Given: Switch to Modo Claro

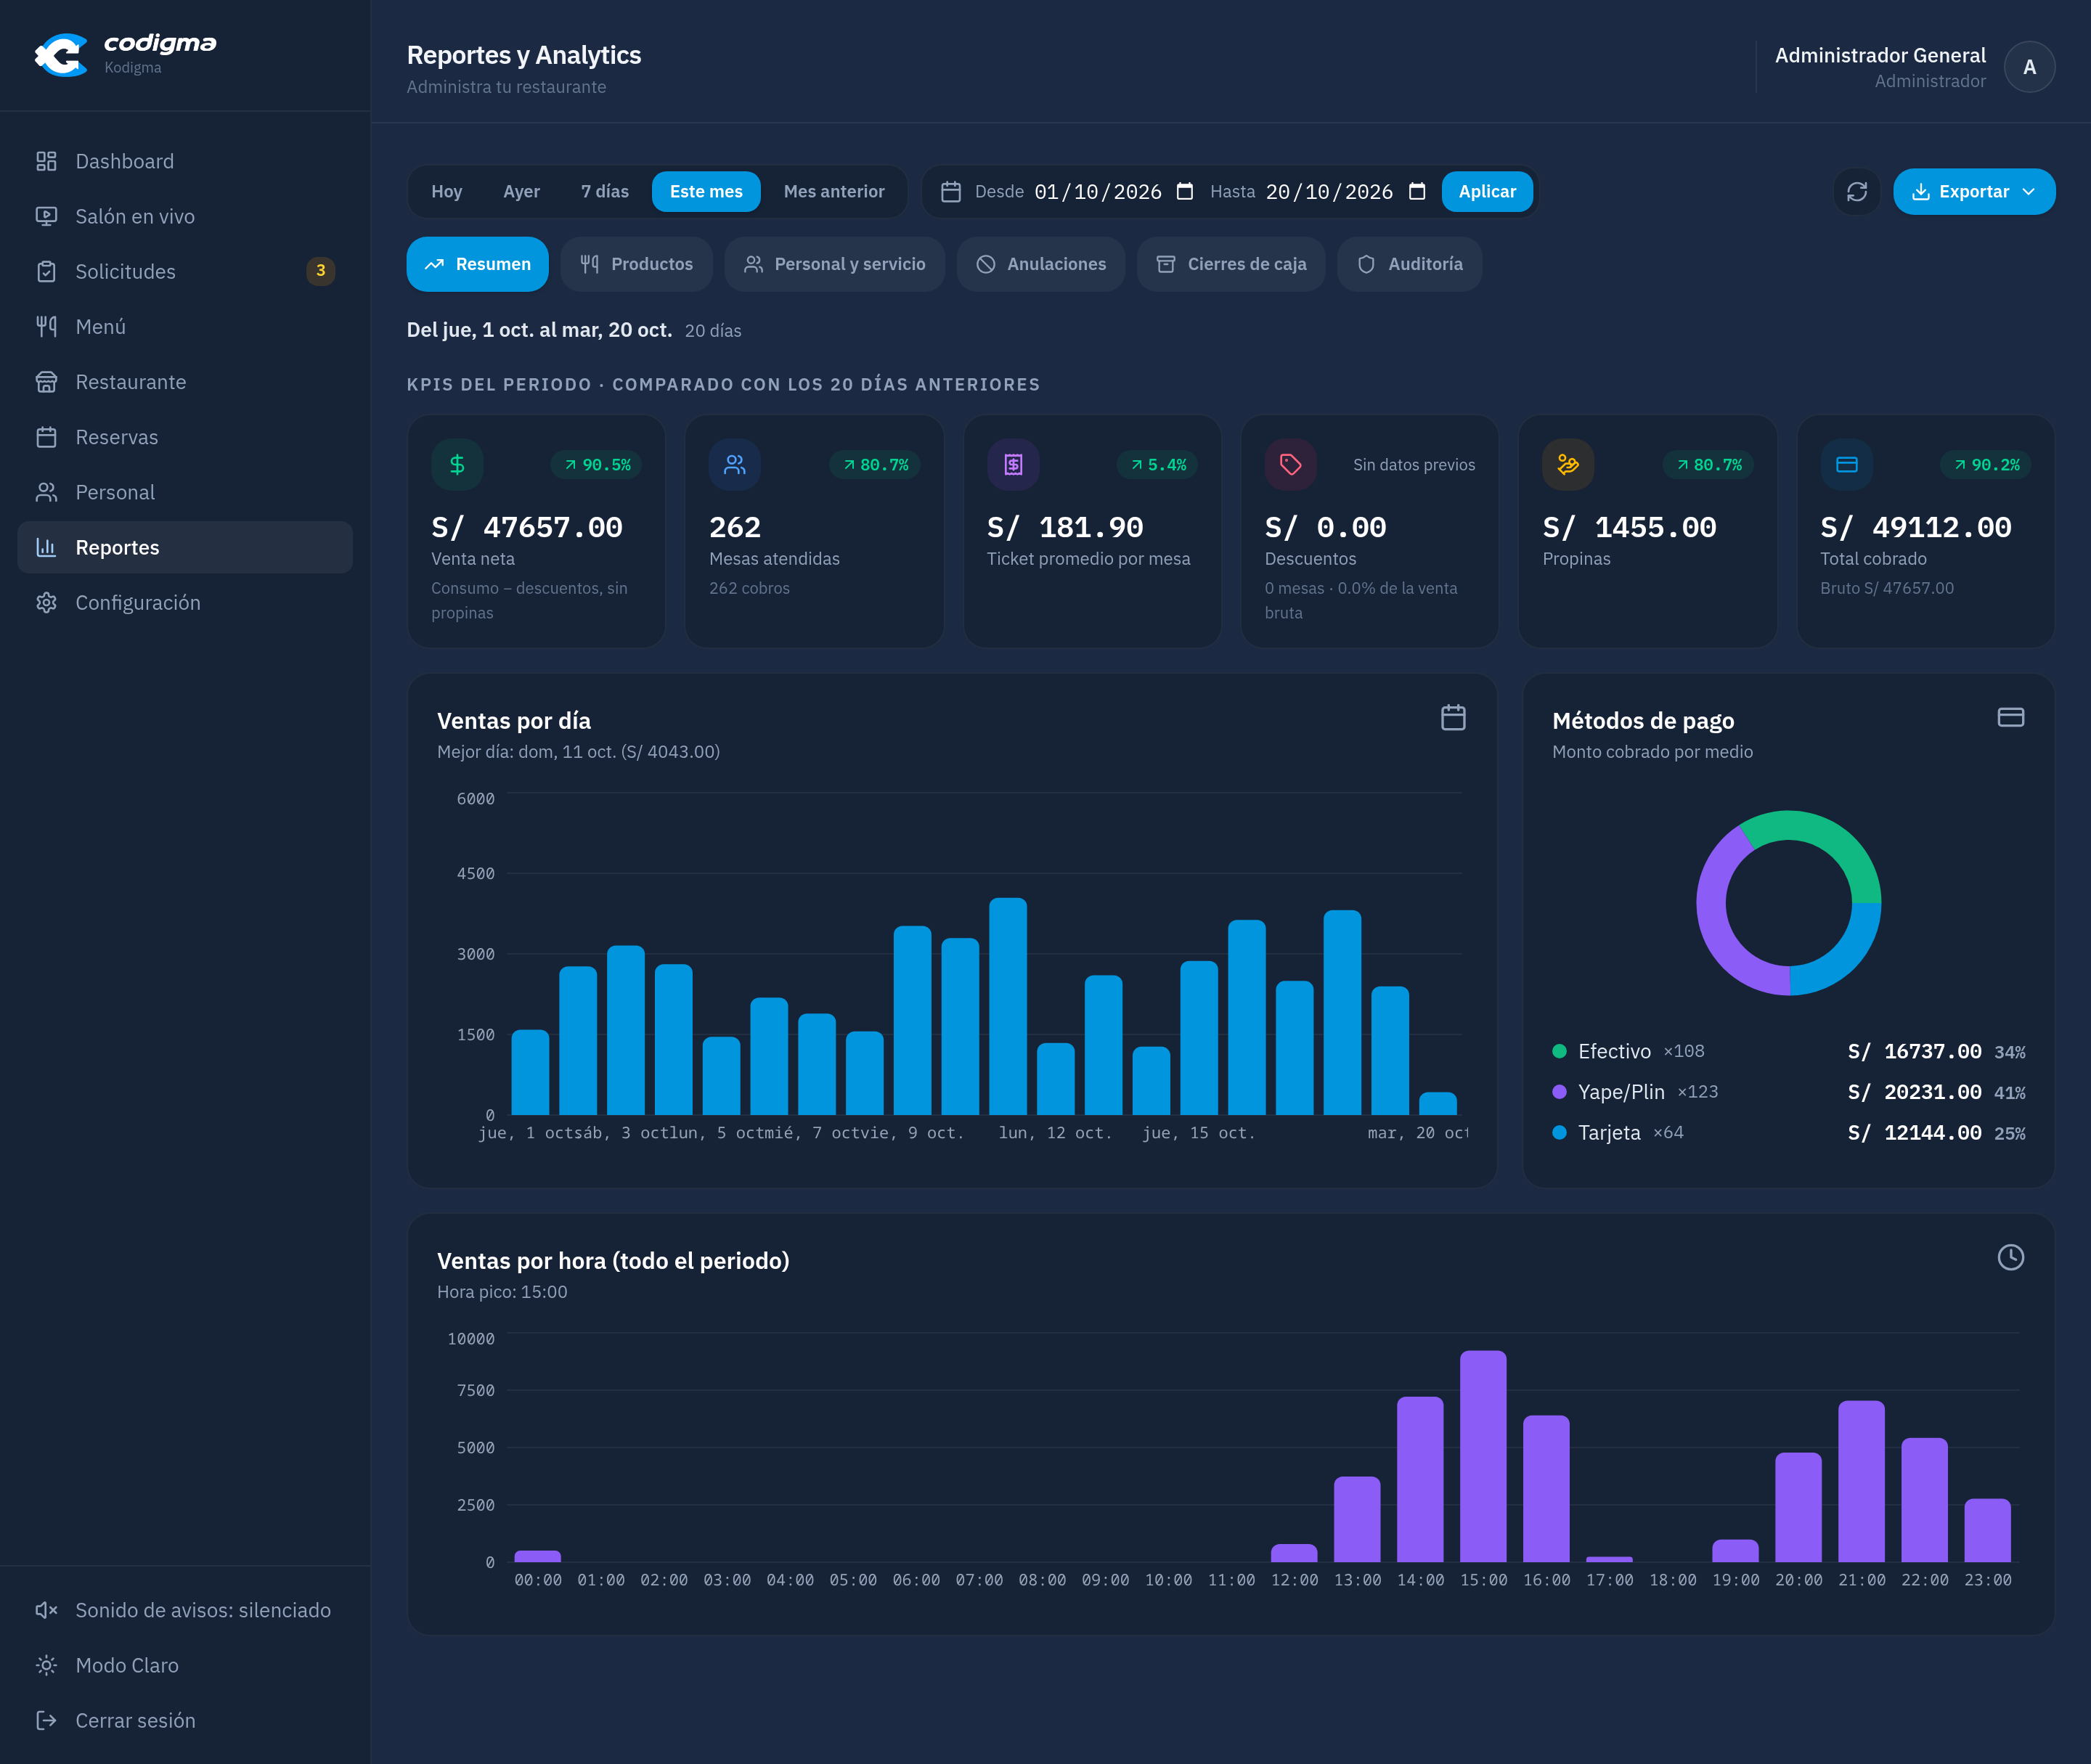Looking at the screenshot, I should pos(185,1665).
